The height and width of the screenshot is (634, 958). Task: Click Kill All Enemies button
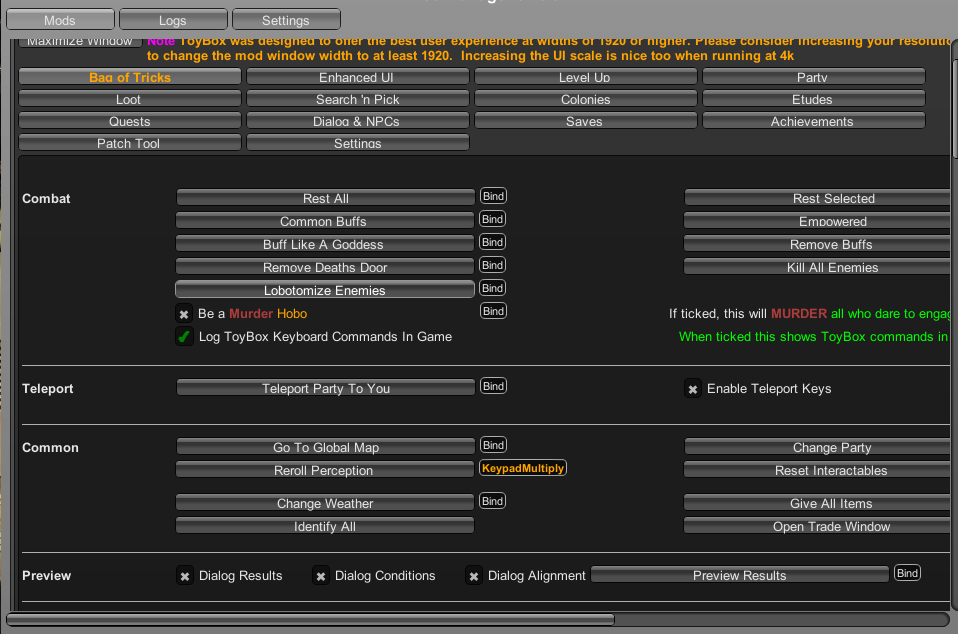(x=819, y=267)
